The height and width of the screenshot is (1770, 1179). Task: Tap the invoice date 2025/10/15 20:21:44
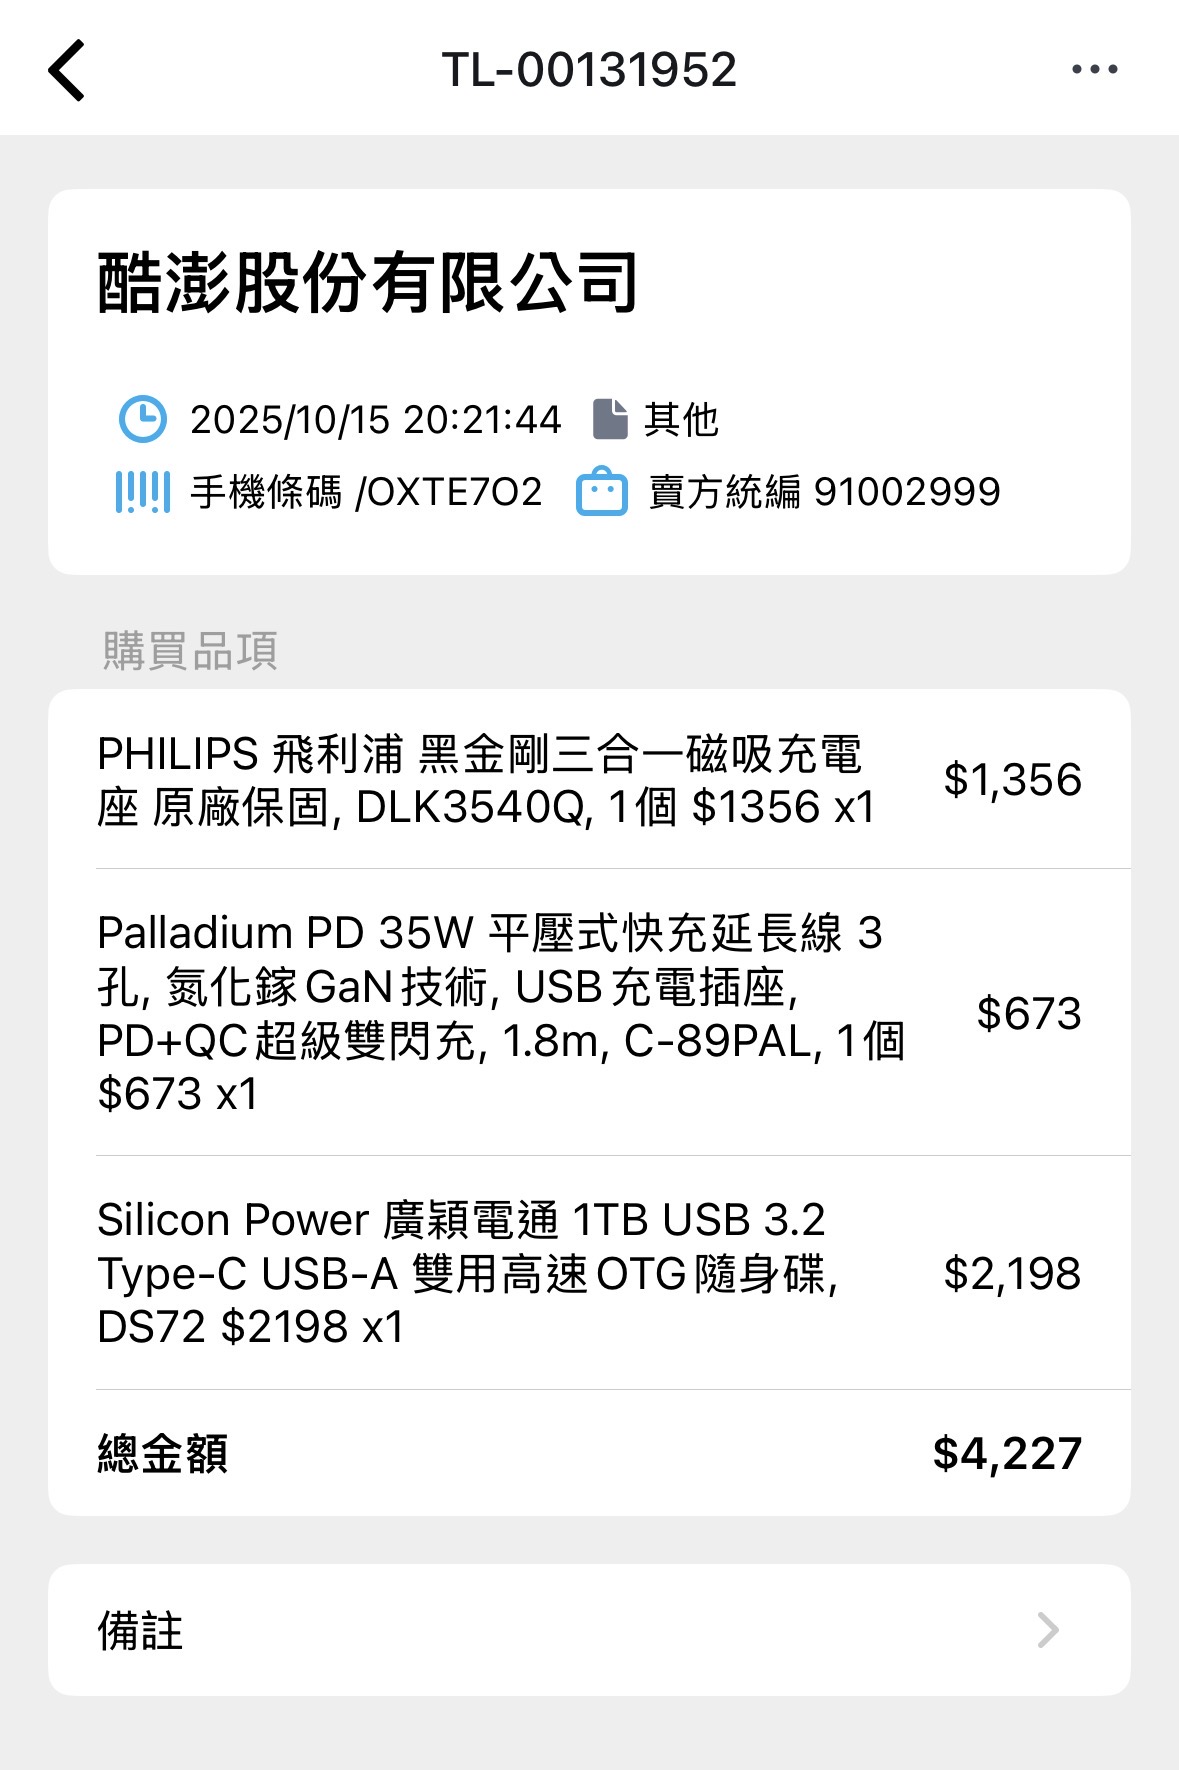pos(376,420)
